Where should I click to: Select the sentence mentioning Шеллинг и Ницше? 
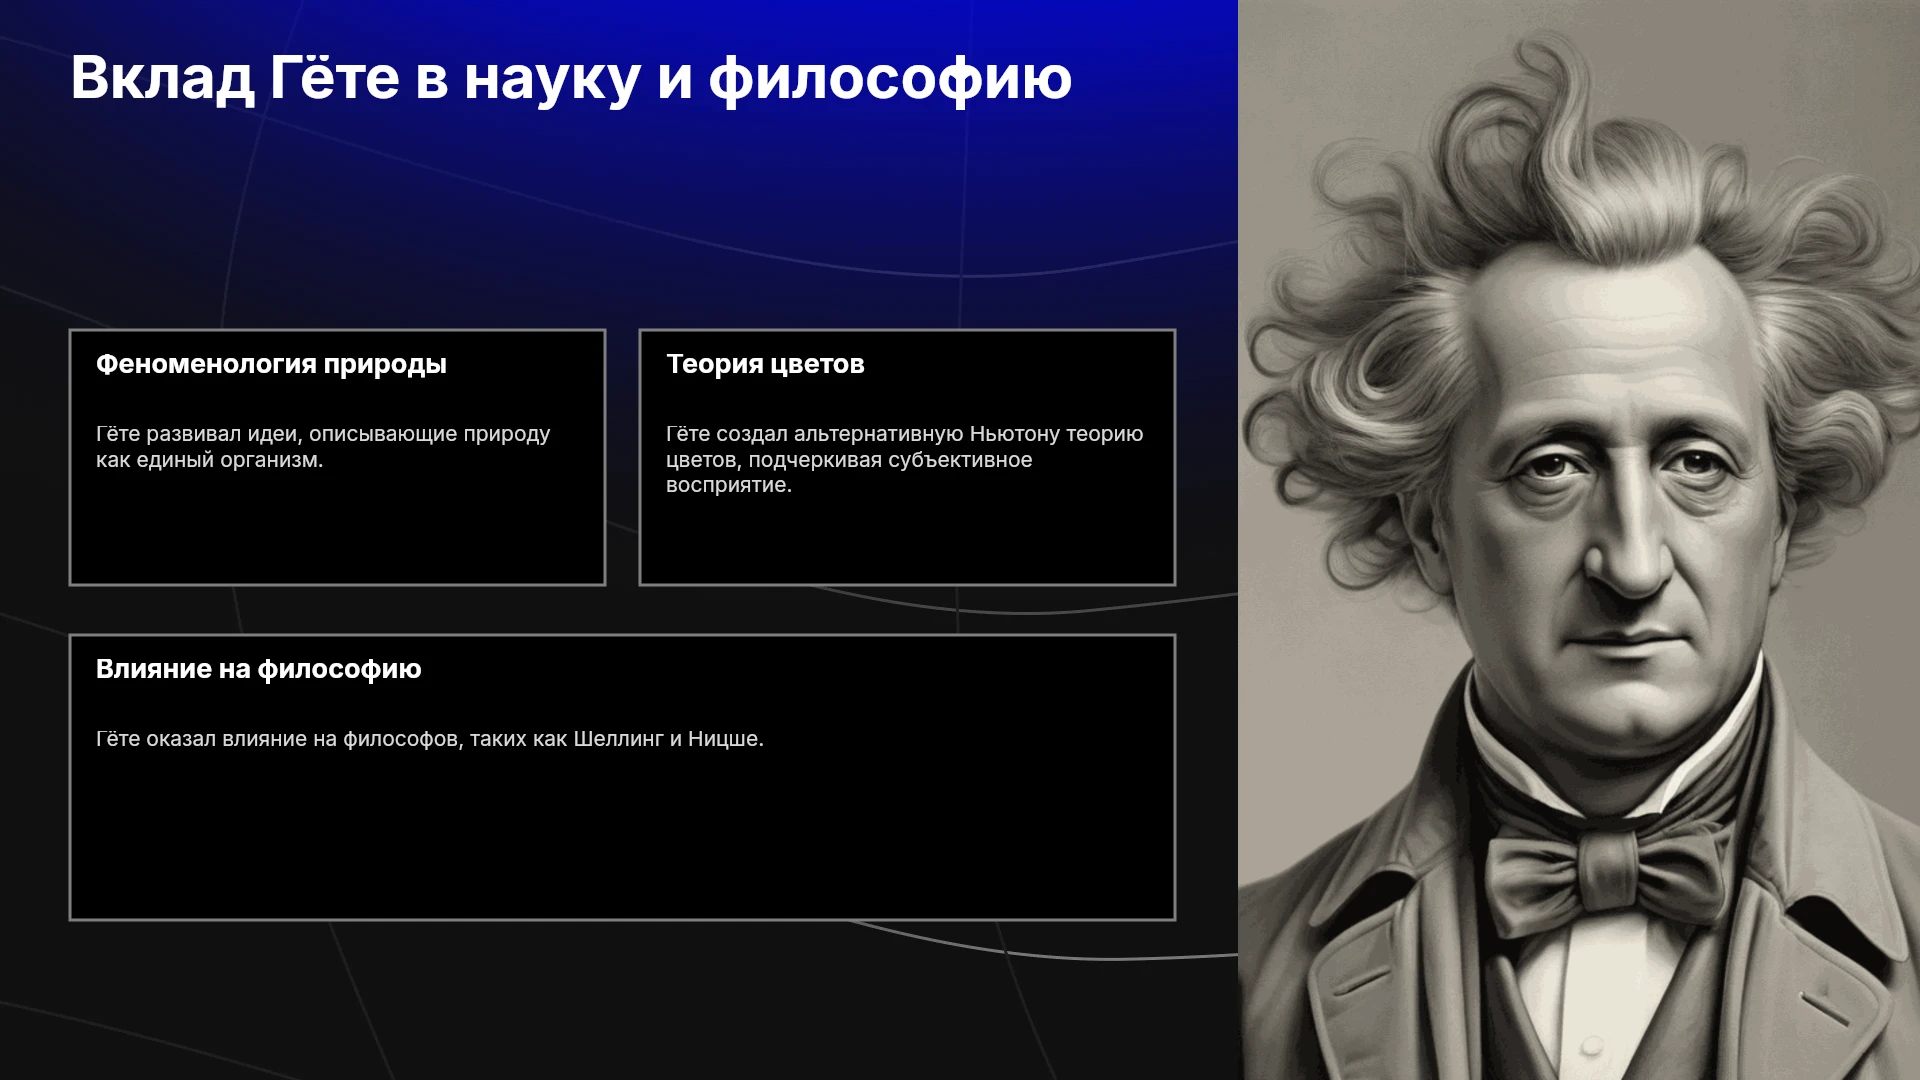430,739
